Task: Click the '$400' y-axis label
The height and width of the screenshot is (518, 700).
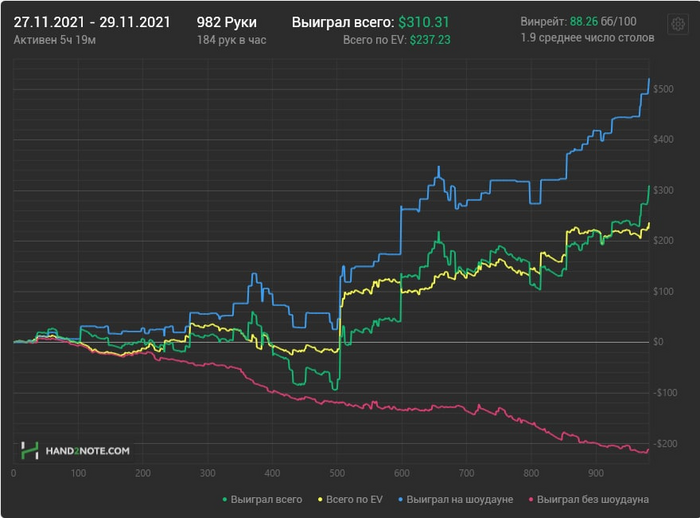Action: (x=663, y=139)
